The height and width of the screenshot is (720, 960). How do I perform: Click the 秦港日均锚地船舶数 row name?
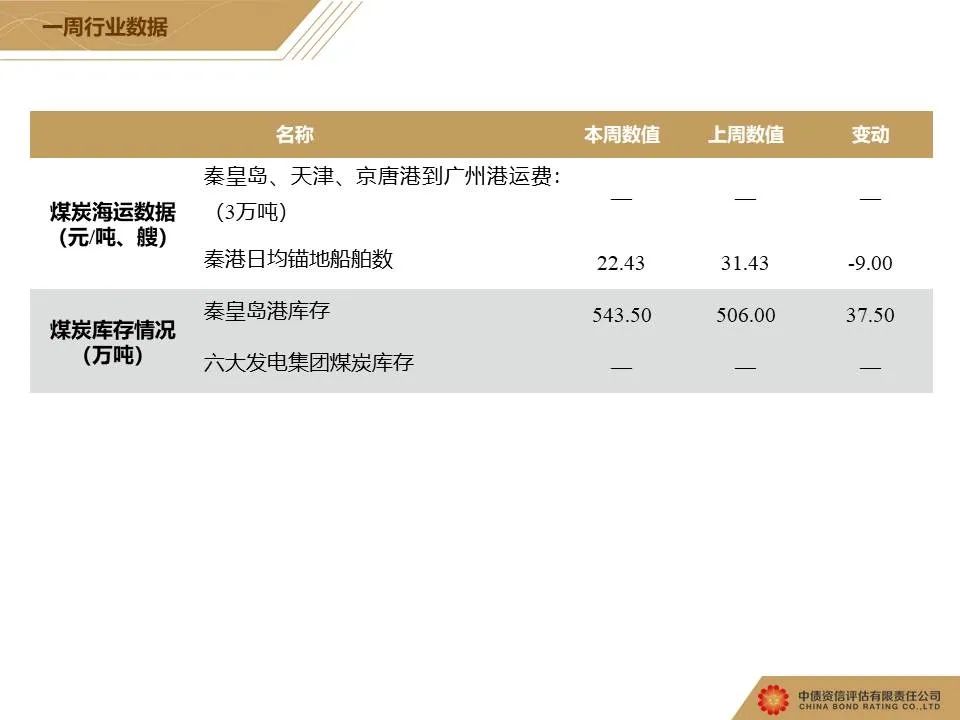(x=298, y=259)
